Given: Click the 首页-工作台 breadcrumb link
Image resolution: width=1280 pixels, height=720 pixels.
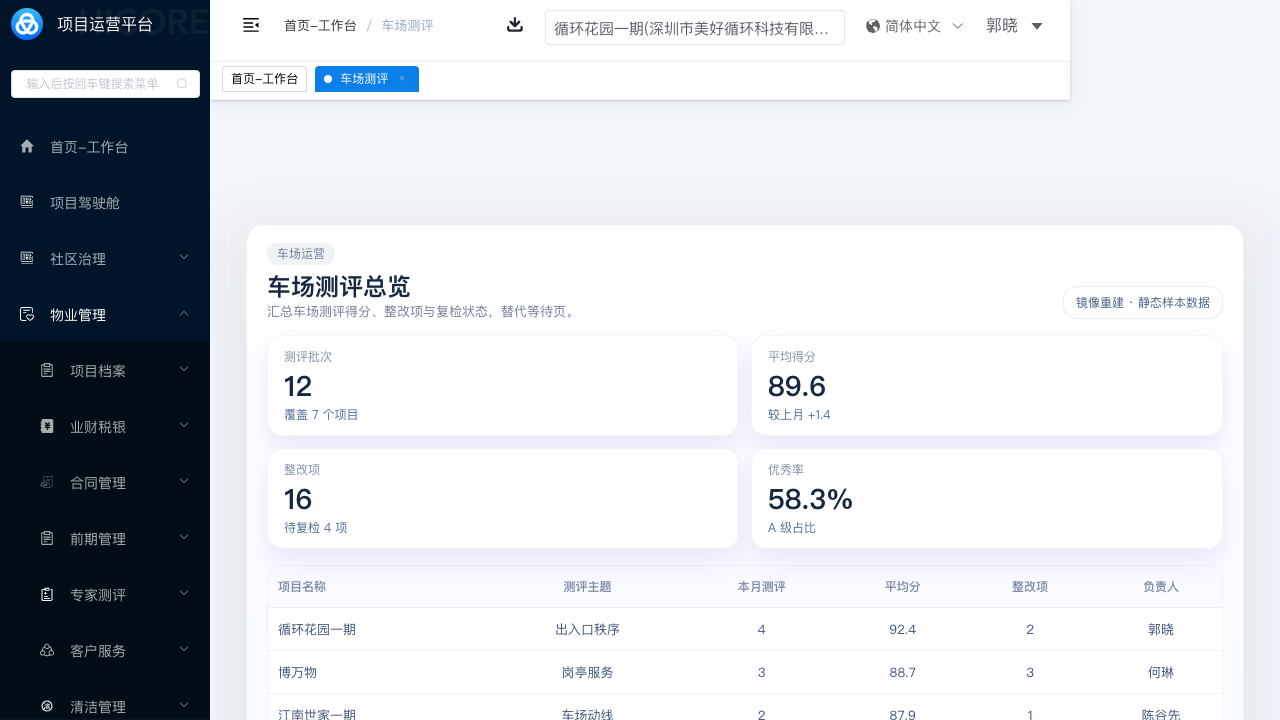Looking at the screenshot, I should [320, 26].
